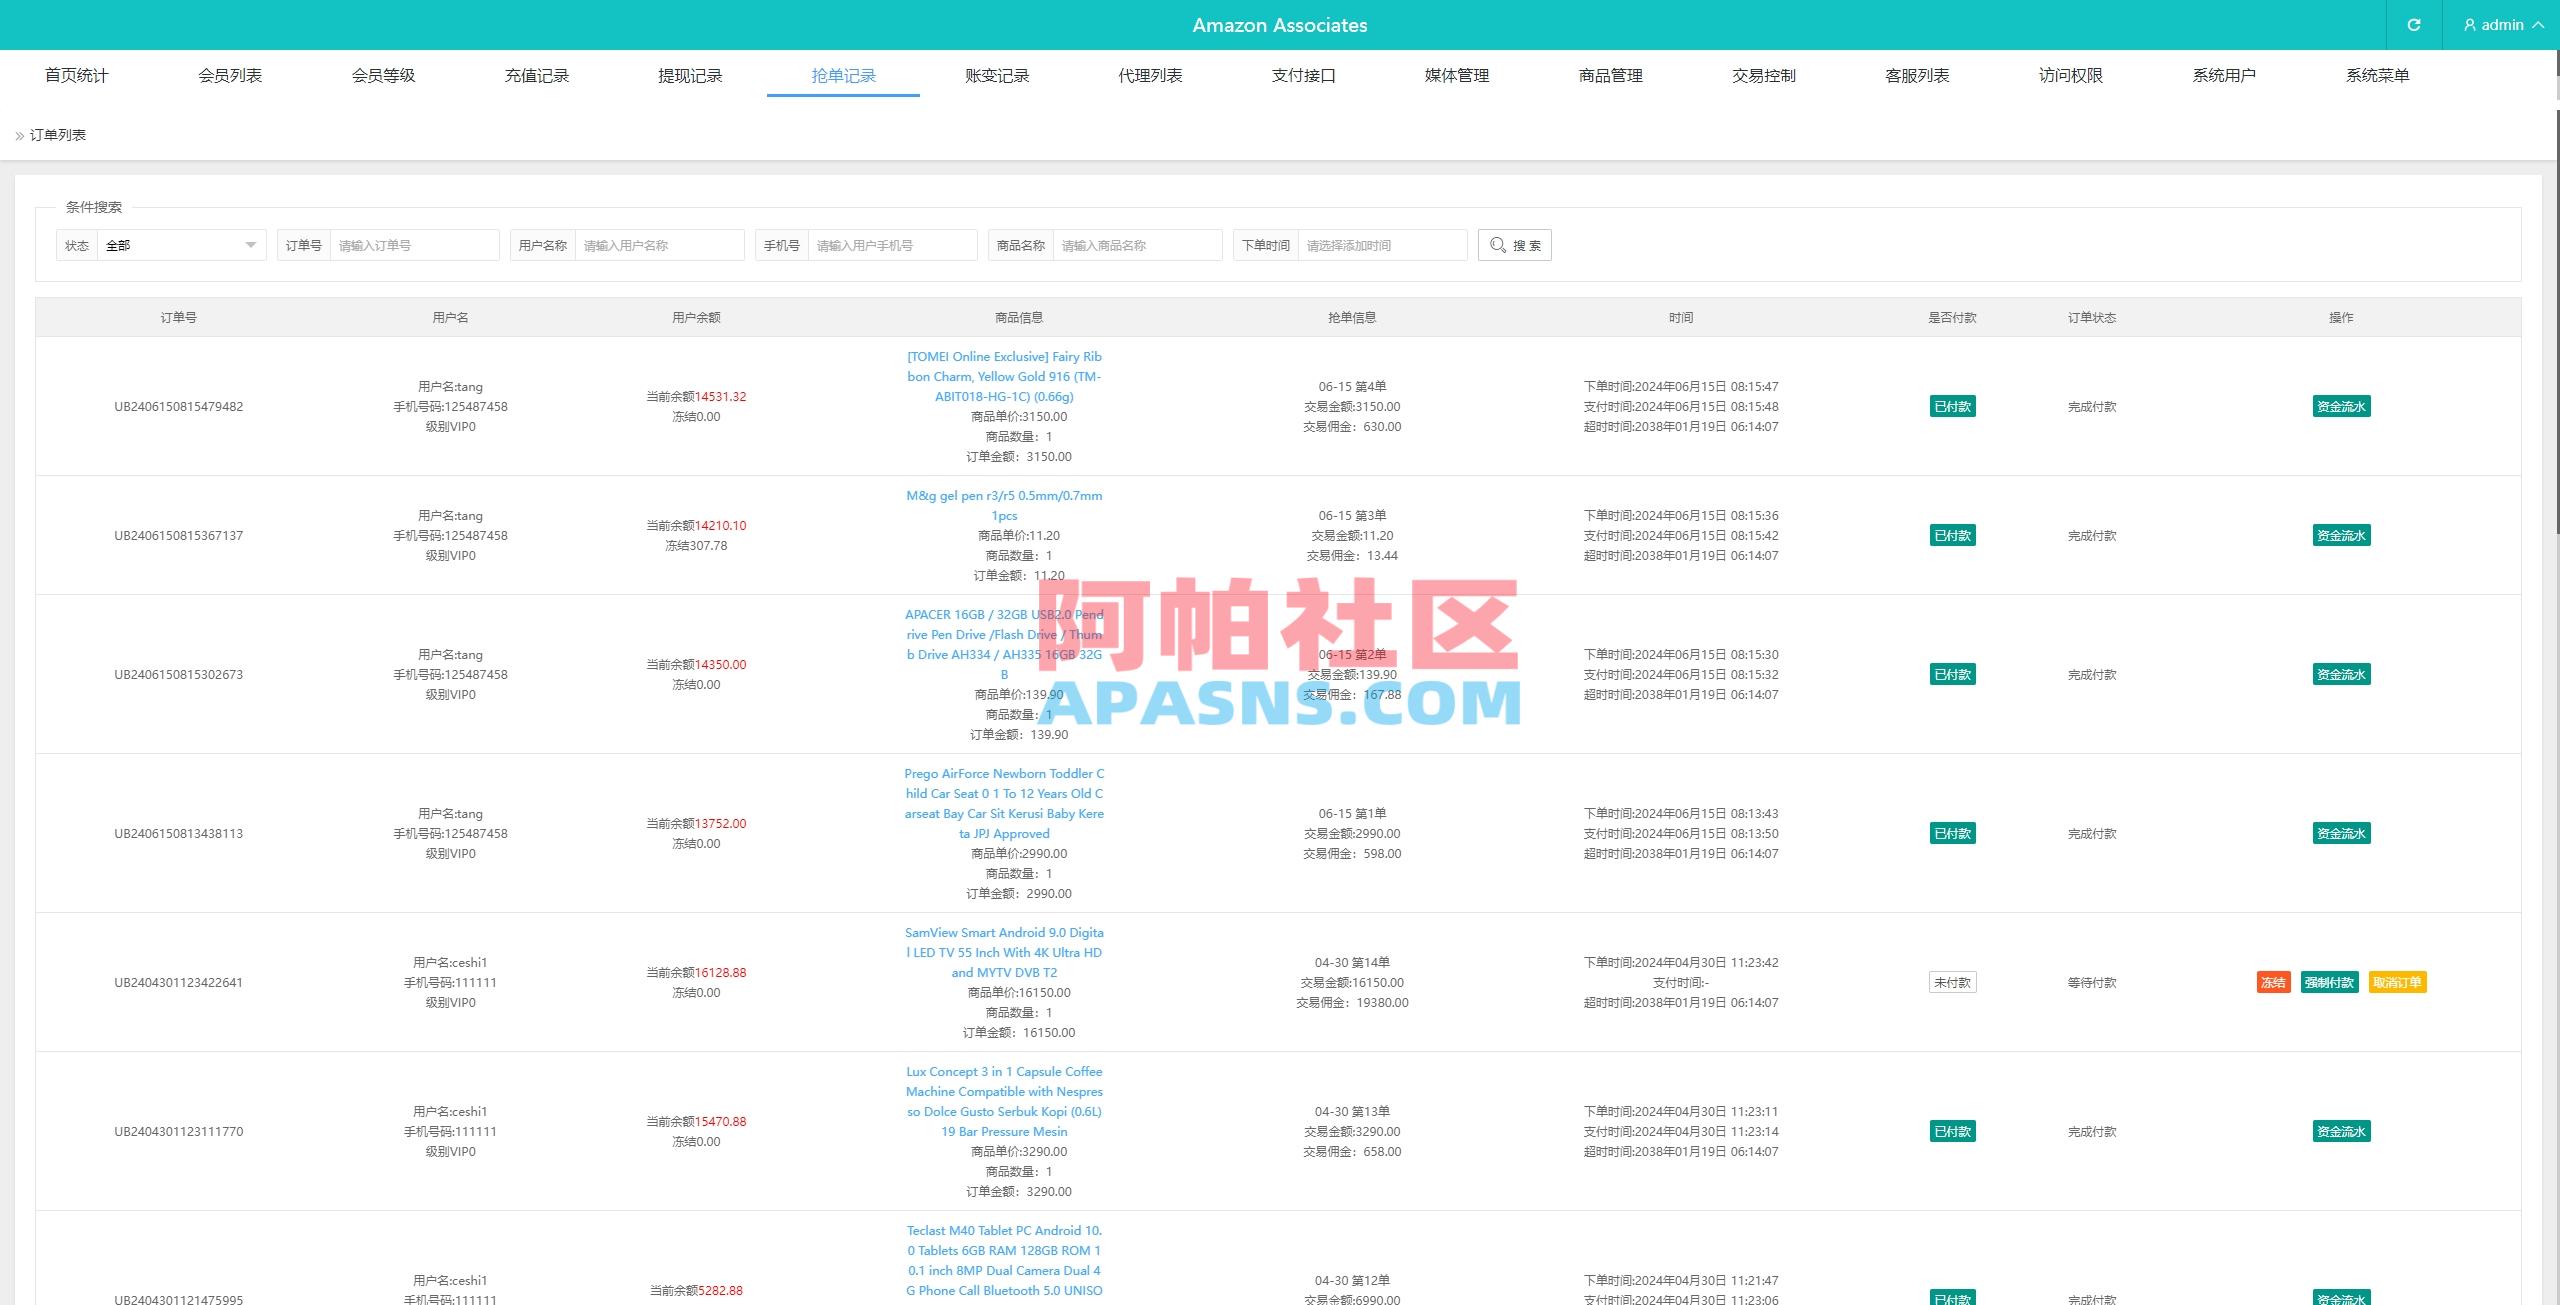The image size is (2560, 1305).
Task: Open the SamView Smart Android TV product link
Action: click(x=1003, y=952)
